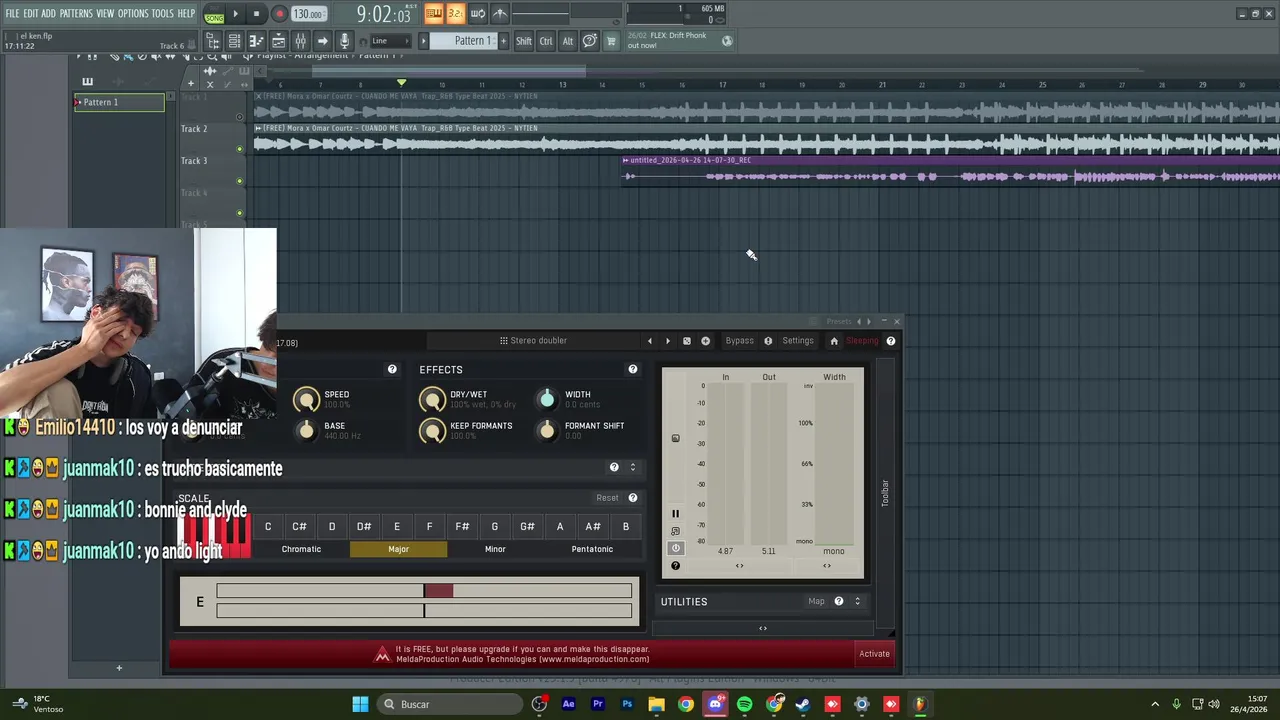Open the FL Studio shop cart icon
1280x720 pixels.
coord(611,41)
